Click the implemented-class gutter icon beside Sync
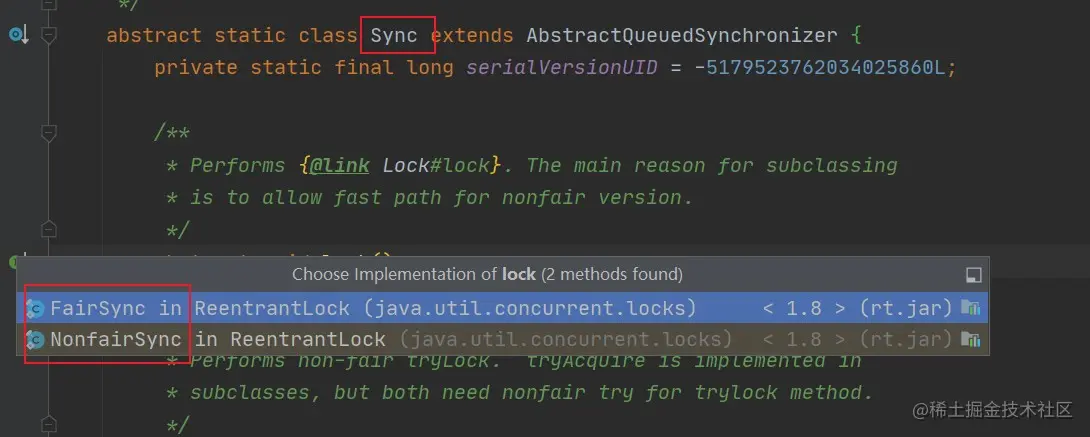Screen dimensions: 1090x437 [x=18, y=34]
